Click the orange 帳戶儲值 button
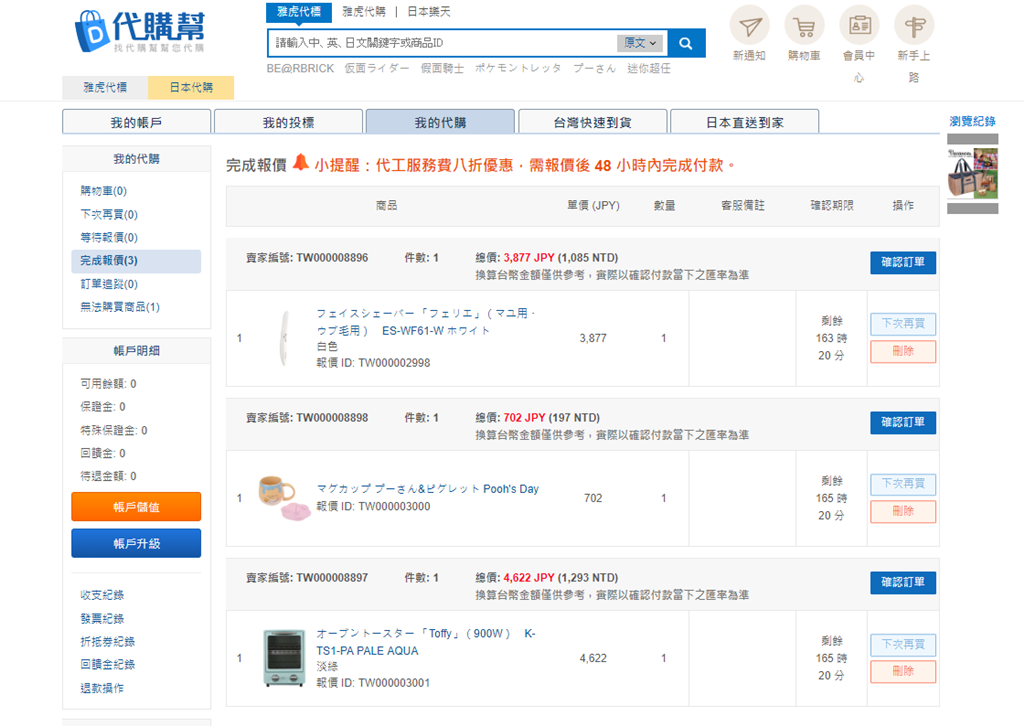This screenshot has width=1024, height=726. [136, 507]
